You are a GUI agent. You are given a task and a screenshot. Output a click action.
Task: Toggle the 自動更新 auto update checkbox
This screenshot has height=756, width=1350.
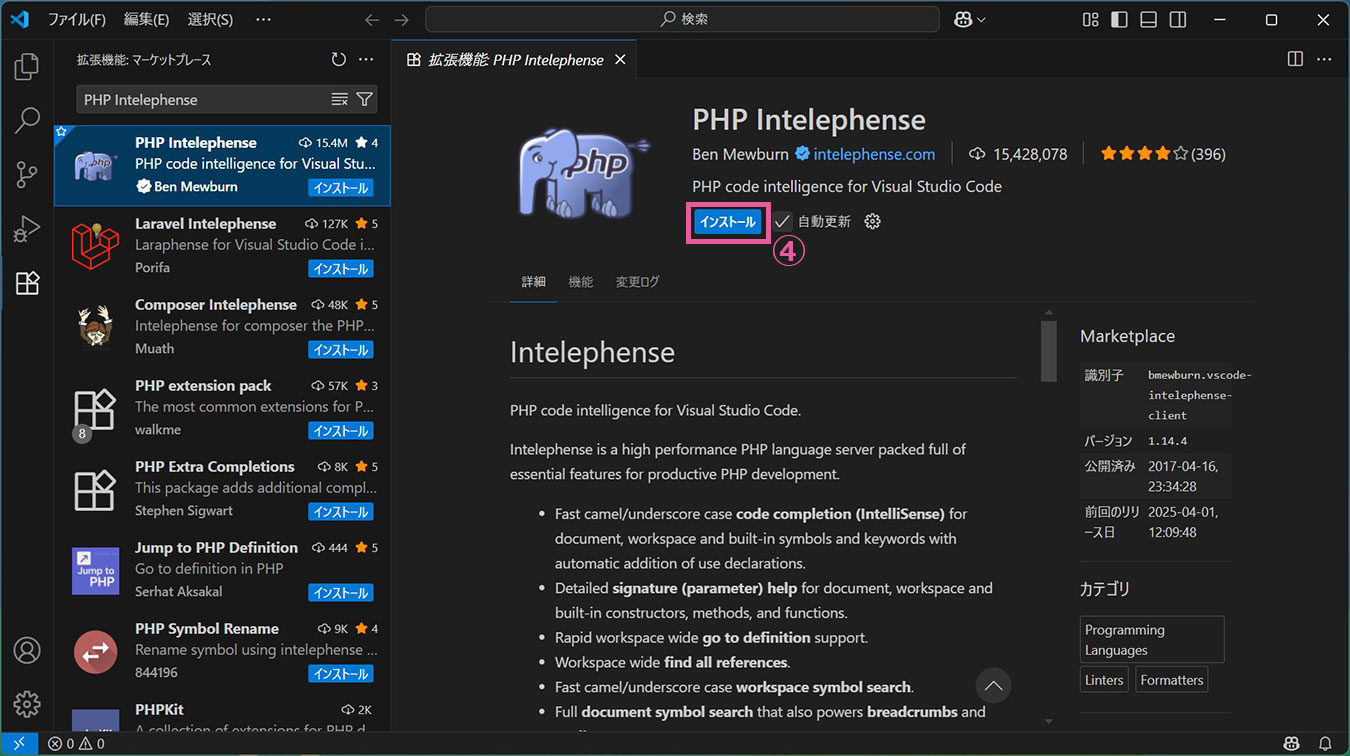782,221
